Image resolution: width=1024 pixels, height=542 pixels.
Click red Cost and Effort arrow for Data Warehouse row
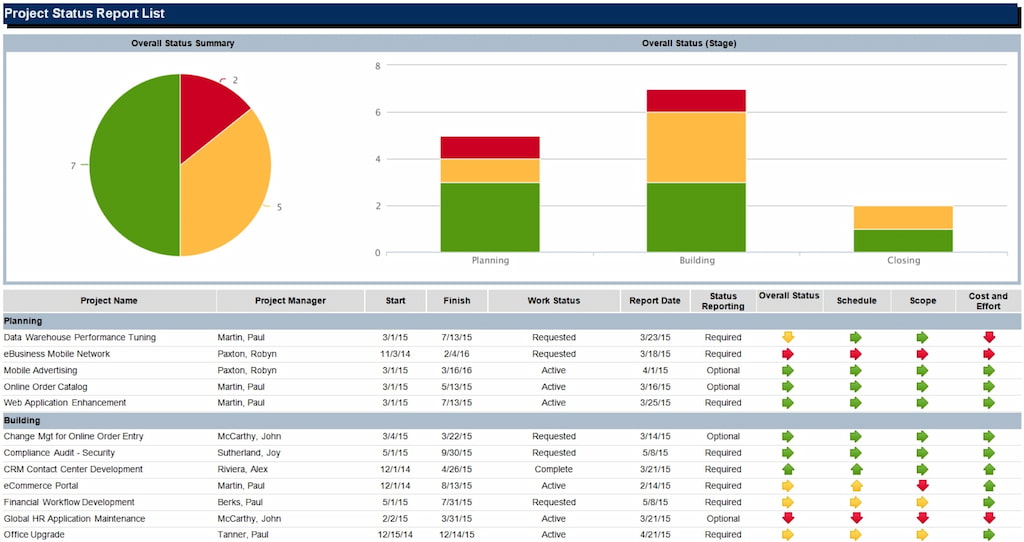pyautogui.click(x=989, y=337)
